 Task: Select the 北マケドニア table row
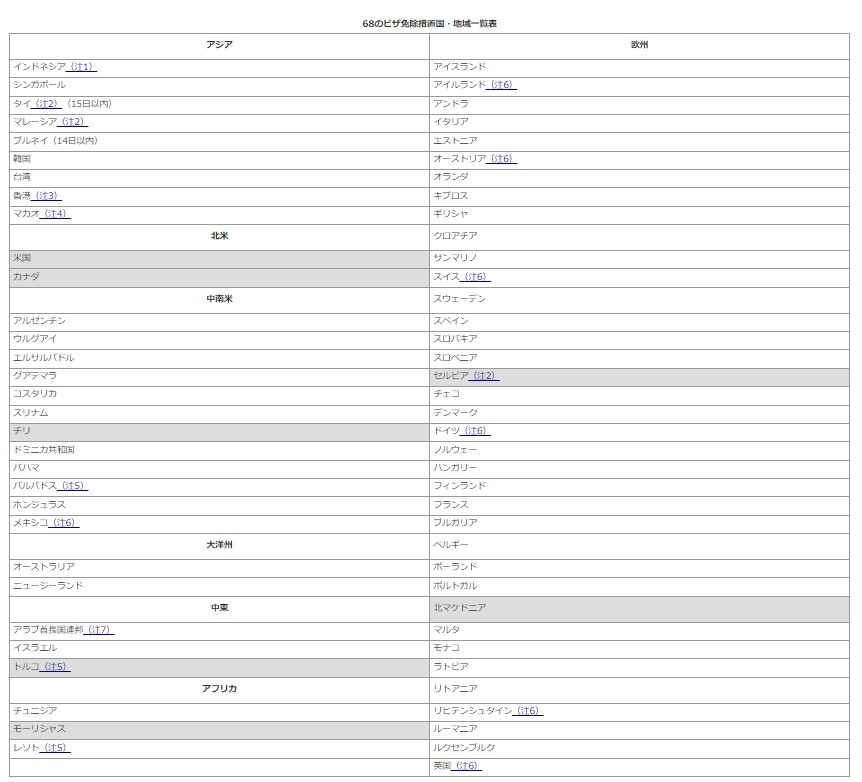pyautogui.click(x=639, y=608)
